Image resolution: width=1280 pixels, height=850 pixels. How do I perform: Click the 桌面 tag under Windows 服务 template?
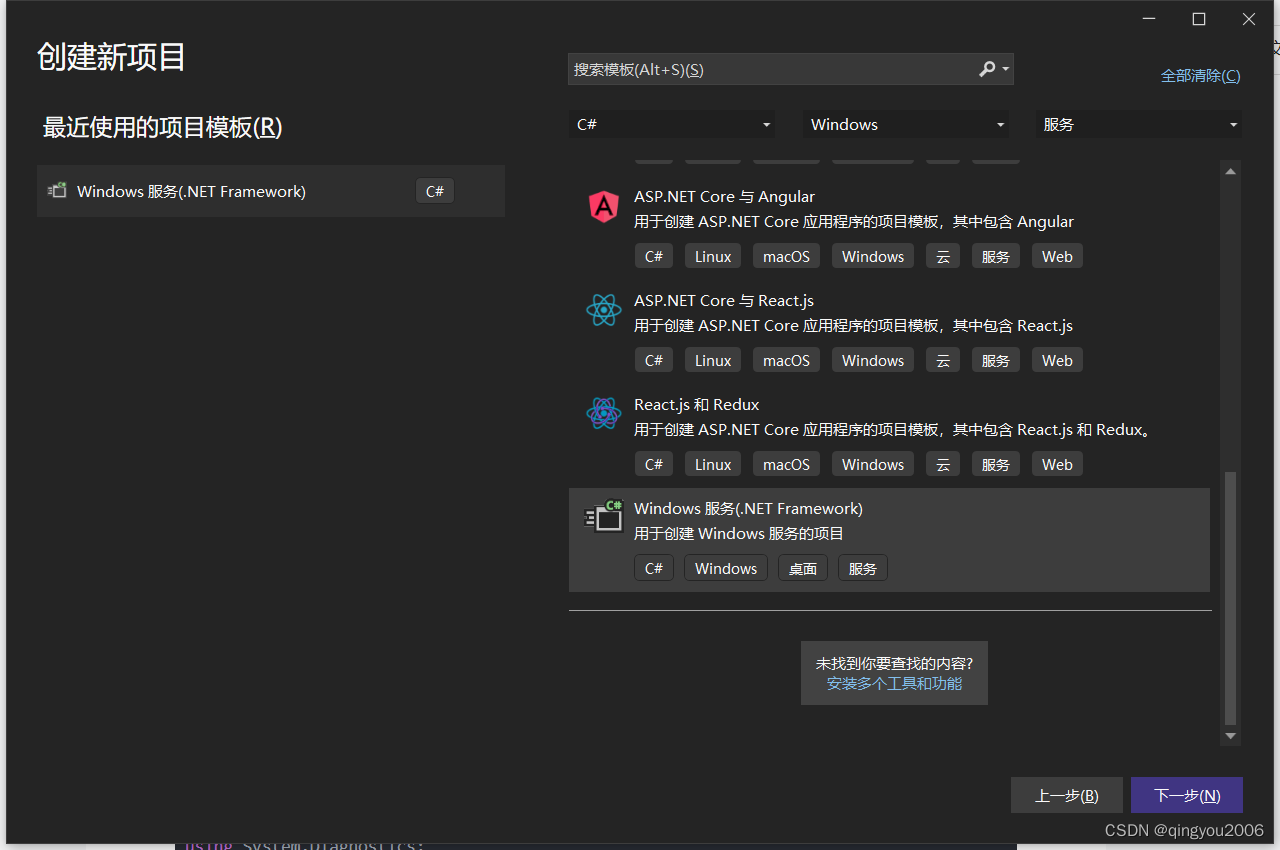coord(802,569)
